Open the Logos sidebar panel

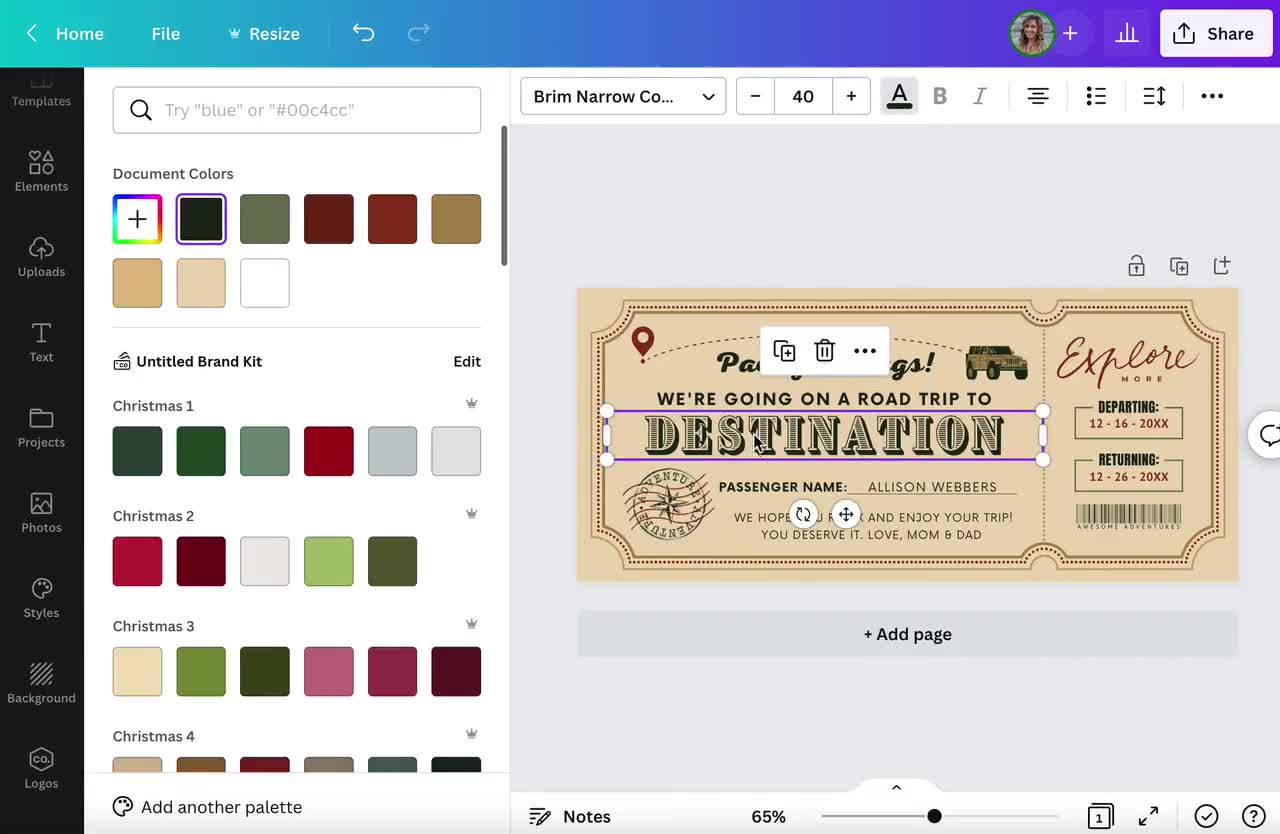pos(41,768)
